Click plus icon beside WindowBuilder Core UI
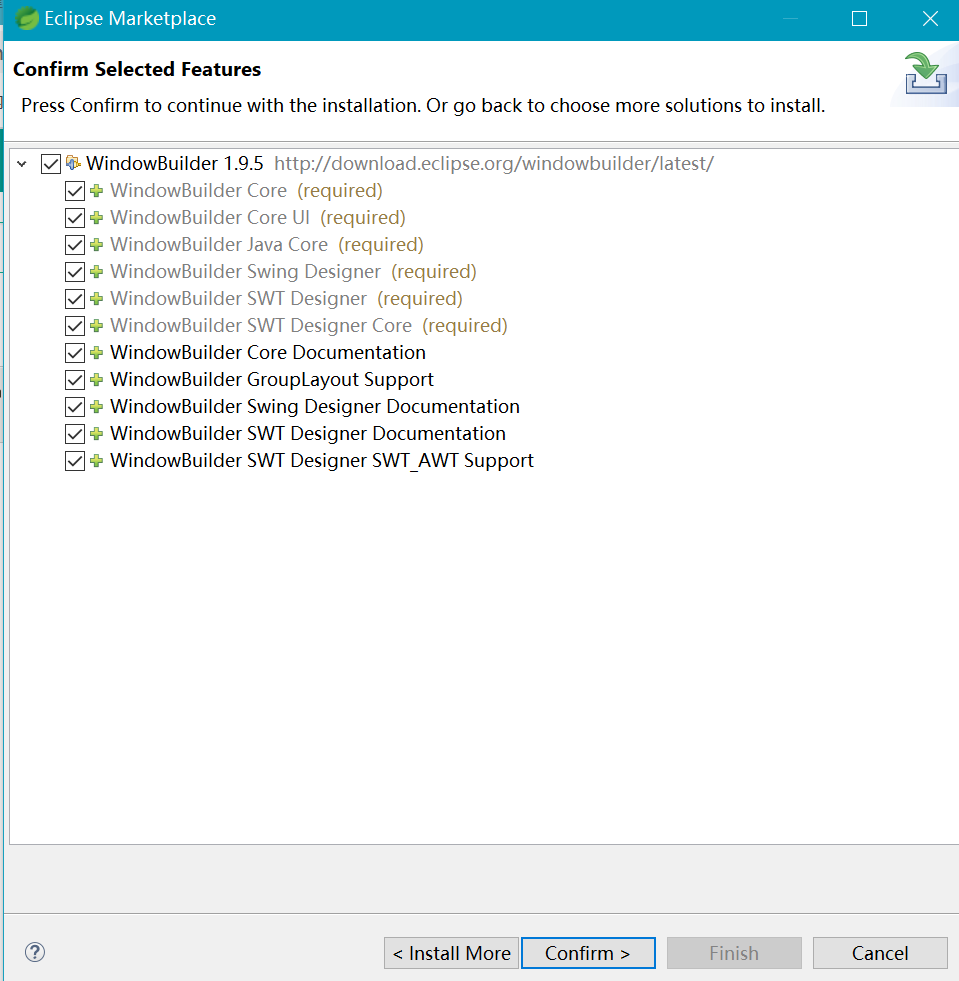The height and width of the screenshot is (981, 959). coord(96,218)
